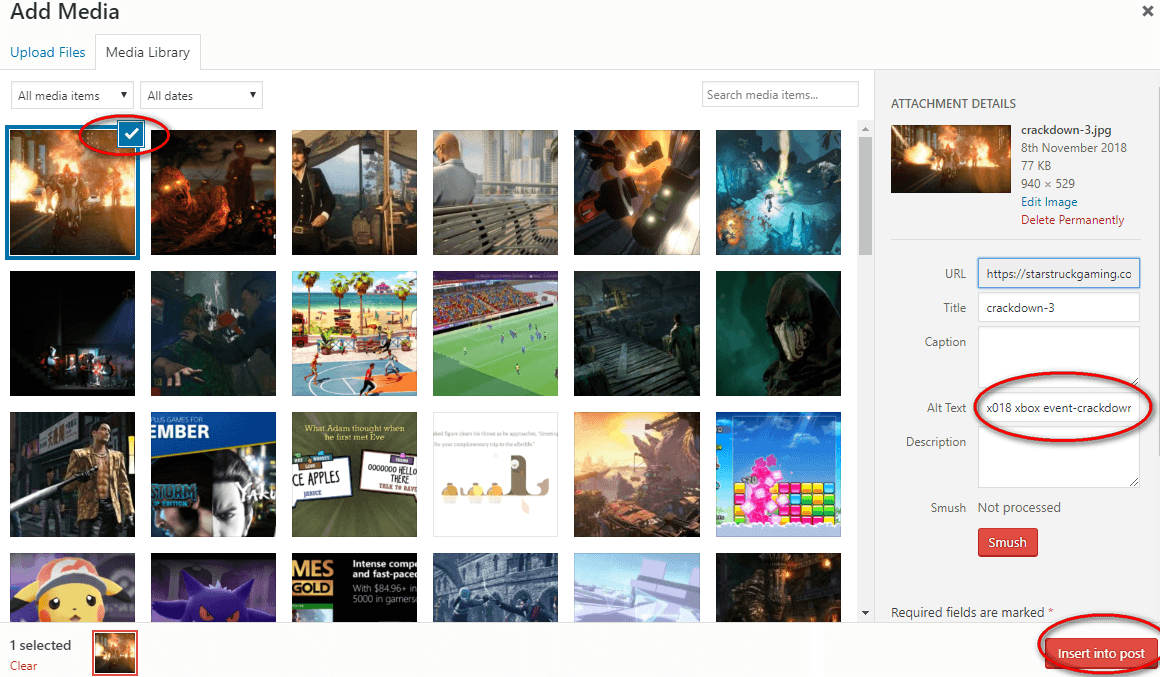Click Delete Permanently link

click(1073, 220)
